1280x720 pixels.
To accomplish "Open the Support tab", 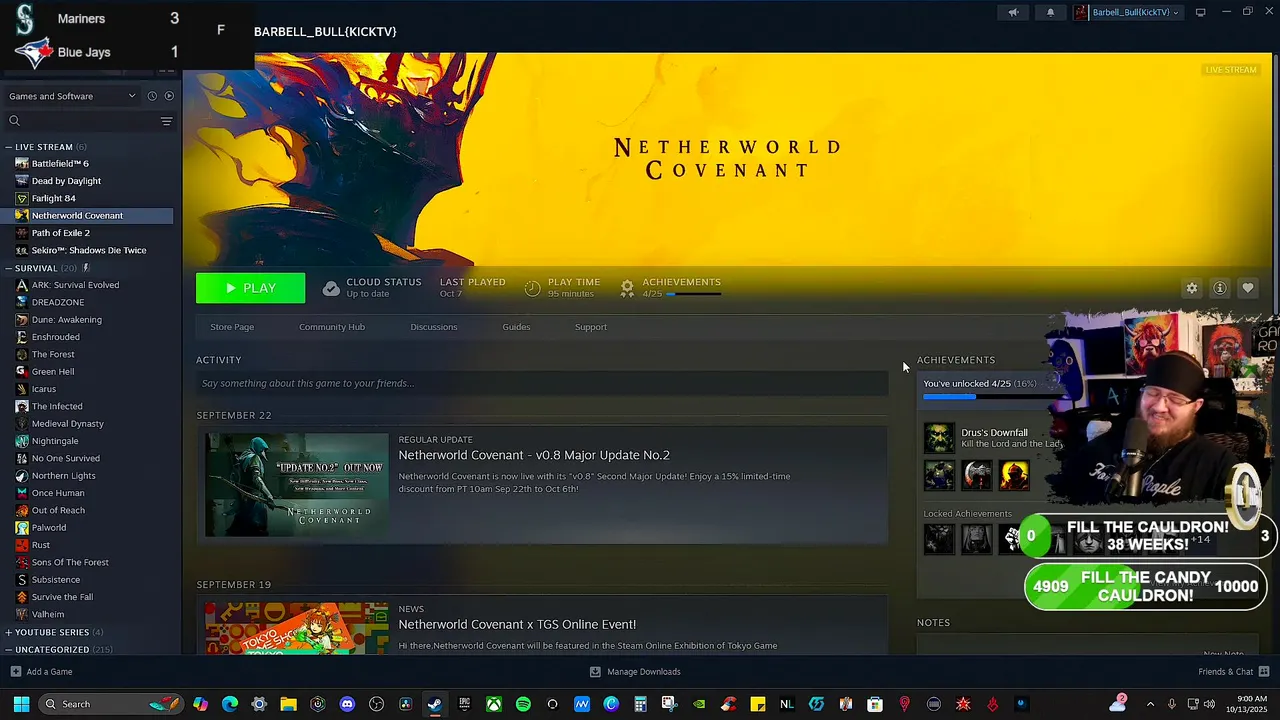I will [591, 327].
